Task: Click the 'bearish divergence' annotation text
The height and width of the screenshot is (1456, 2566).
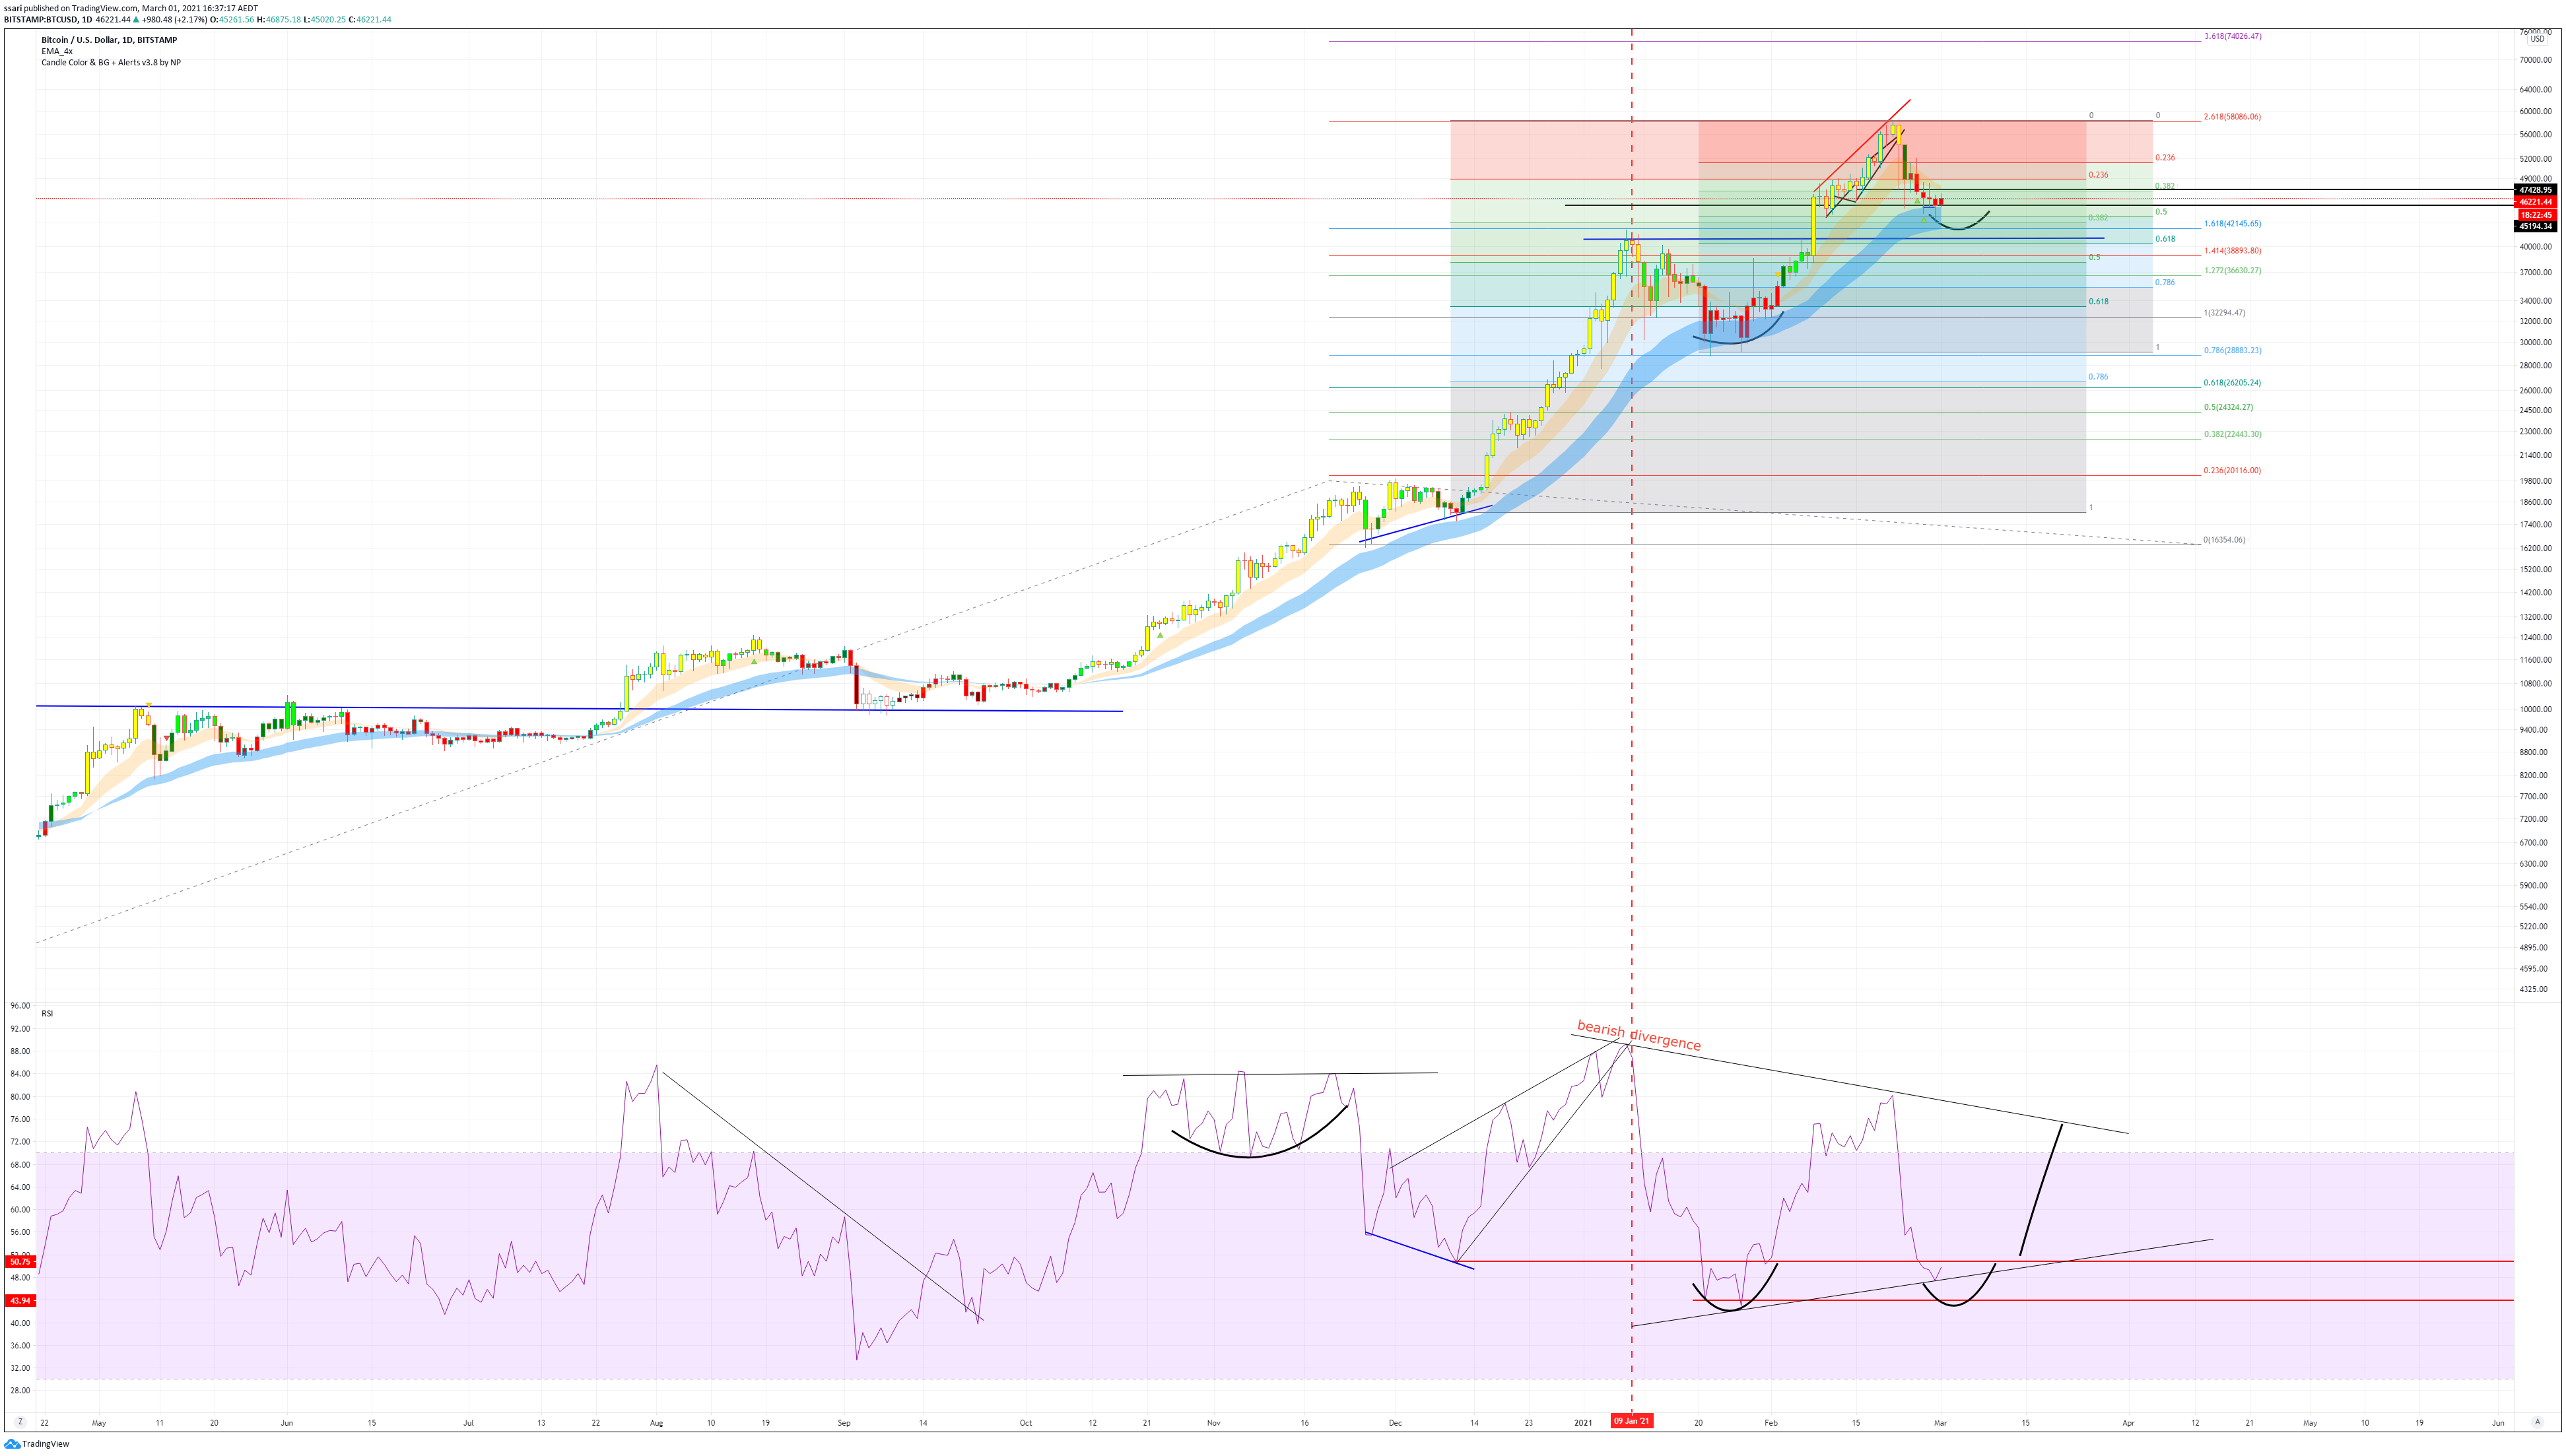Action: coord(1639,1035)
